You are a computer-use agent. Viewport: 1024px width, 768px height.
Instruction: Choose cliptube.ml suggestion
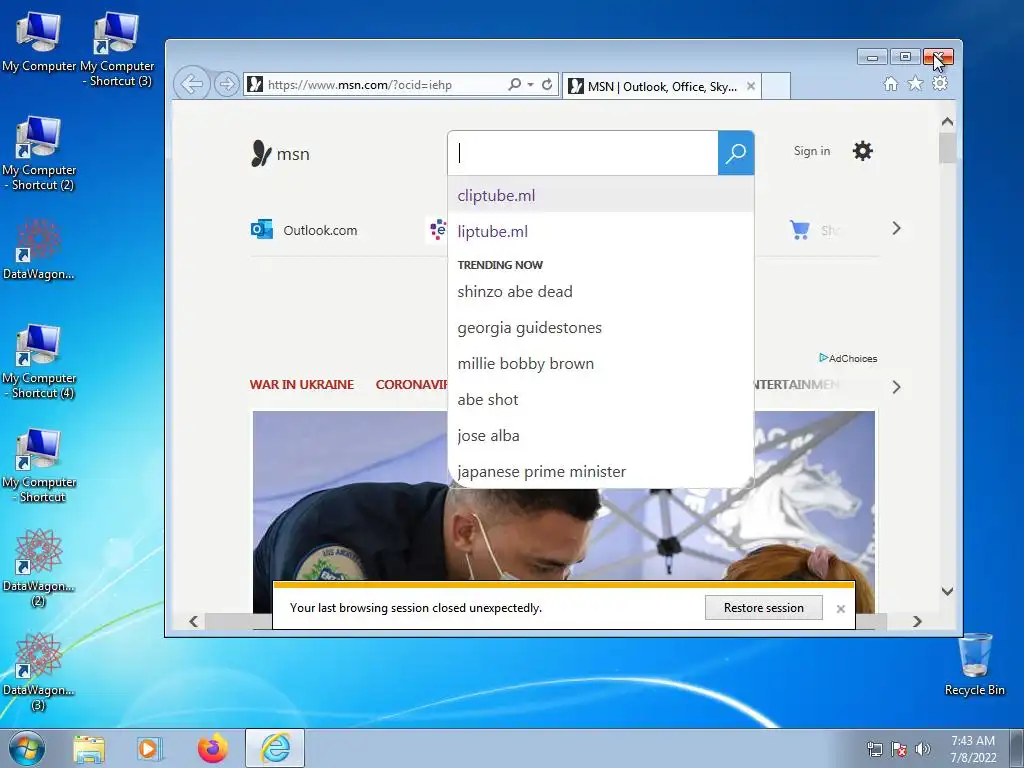pos(601,195)
